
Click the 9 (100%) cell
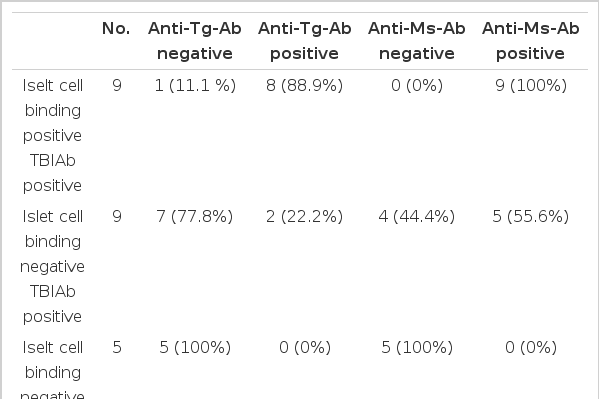click(531, 86)
